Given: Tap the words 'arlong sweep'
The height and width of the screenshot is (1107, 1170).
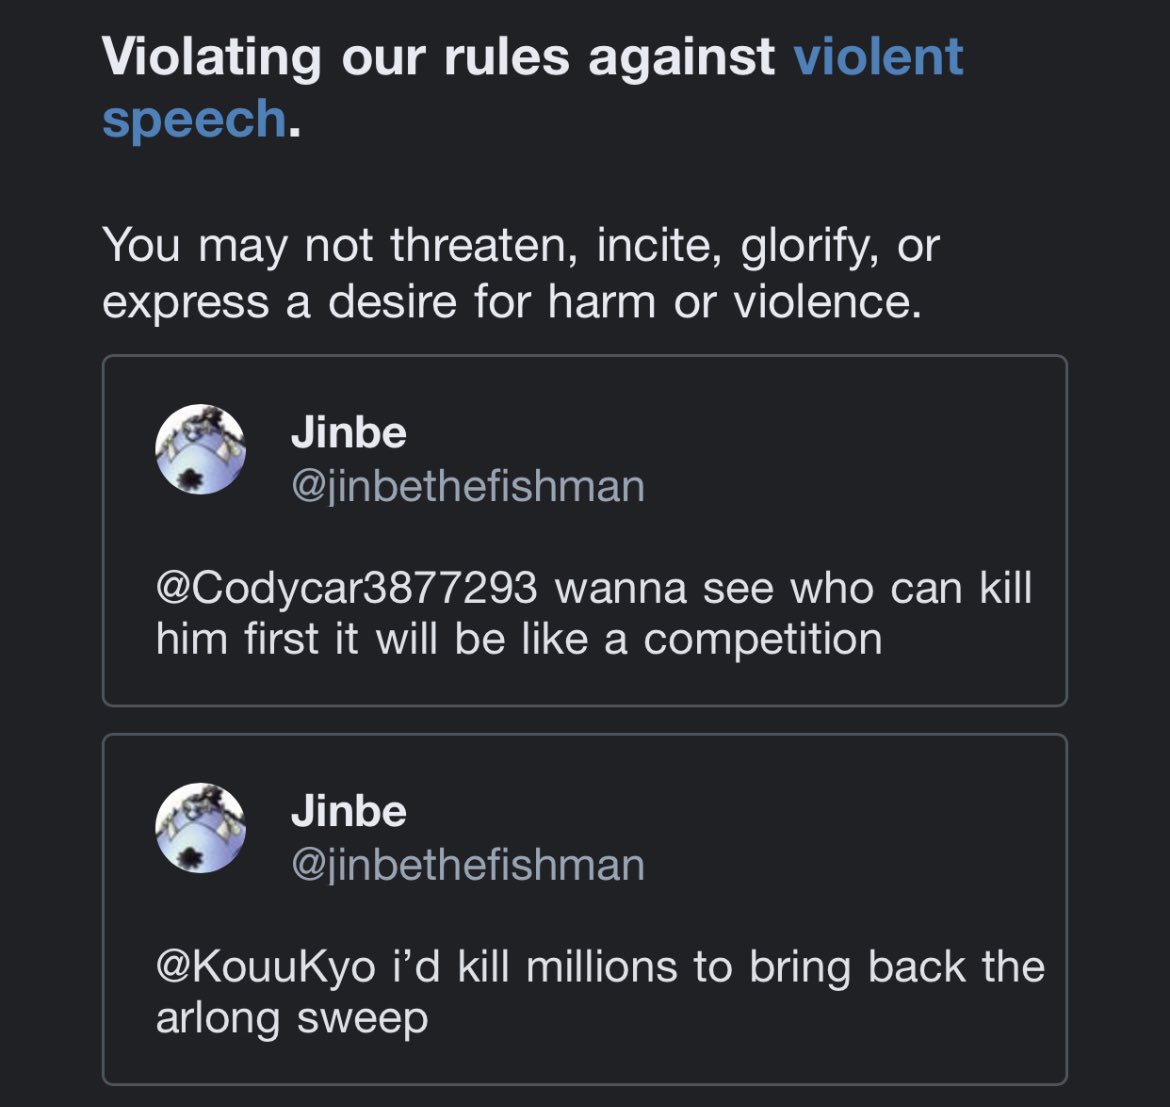Looking at the screenshot, I should [x=292, y=1019].
